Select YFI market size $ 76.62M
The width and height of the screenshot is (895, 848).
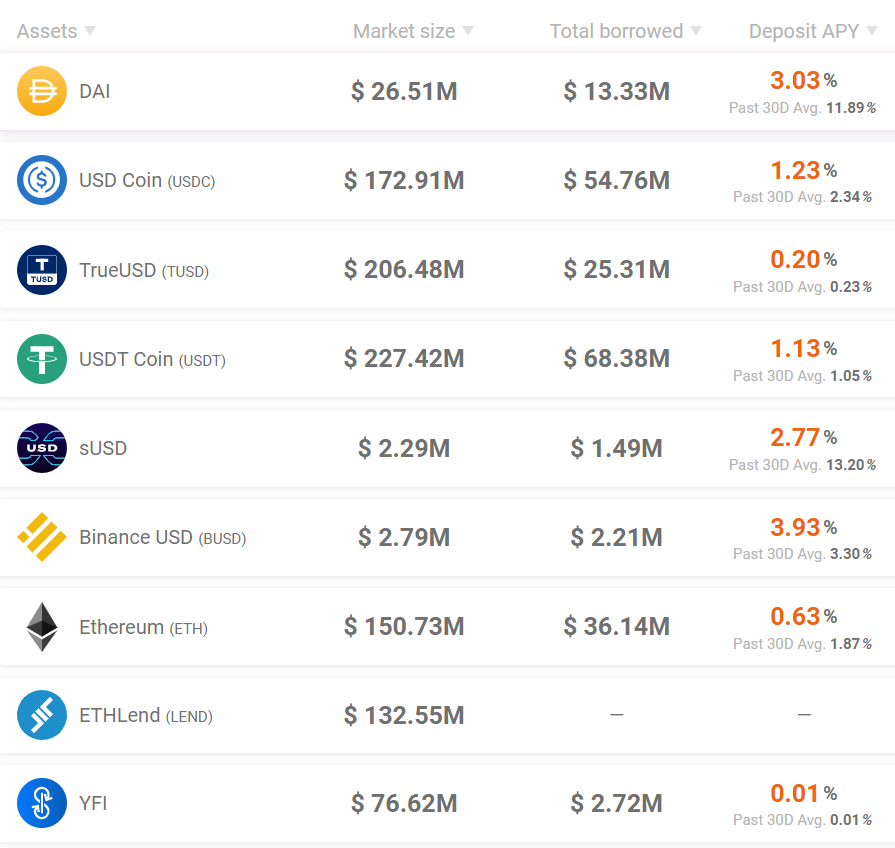click(x=404, y=803)
